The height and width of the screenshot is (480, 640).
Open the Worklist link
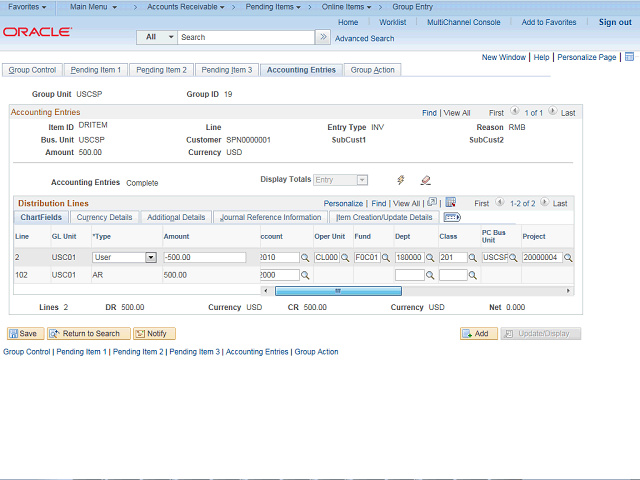393,22
